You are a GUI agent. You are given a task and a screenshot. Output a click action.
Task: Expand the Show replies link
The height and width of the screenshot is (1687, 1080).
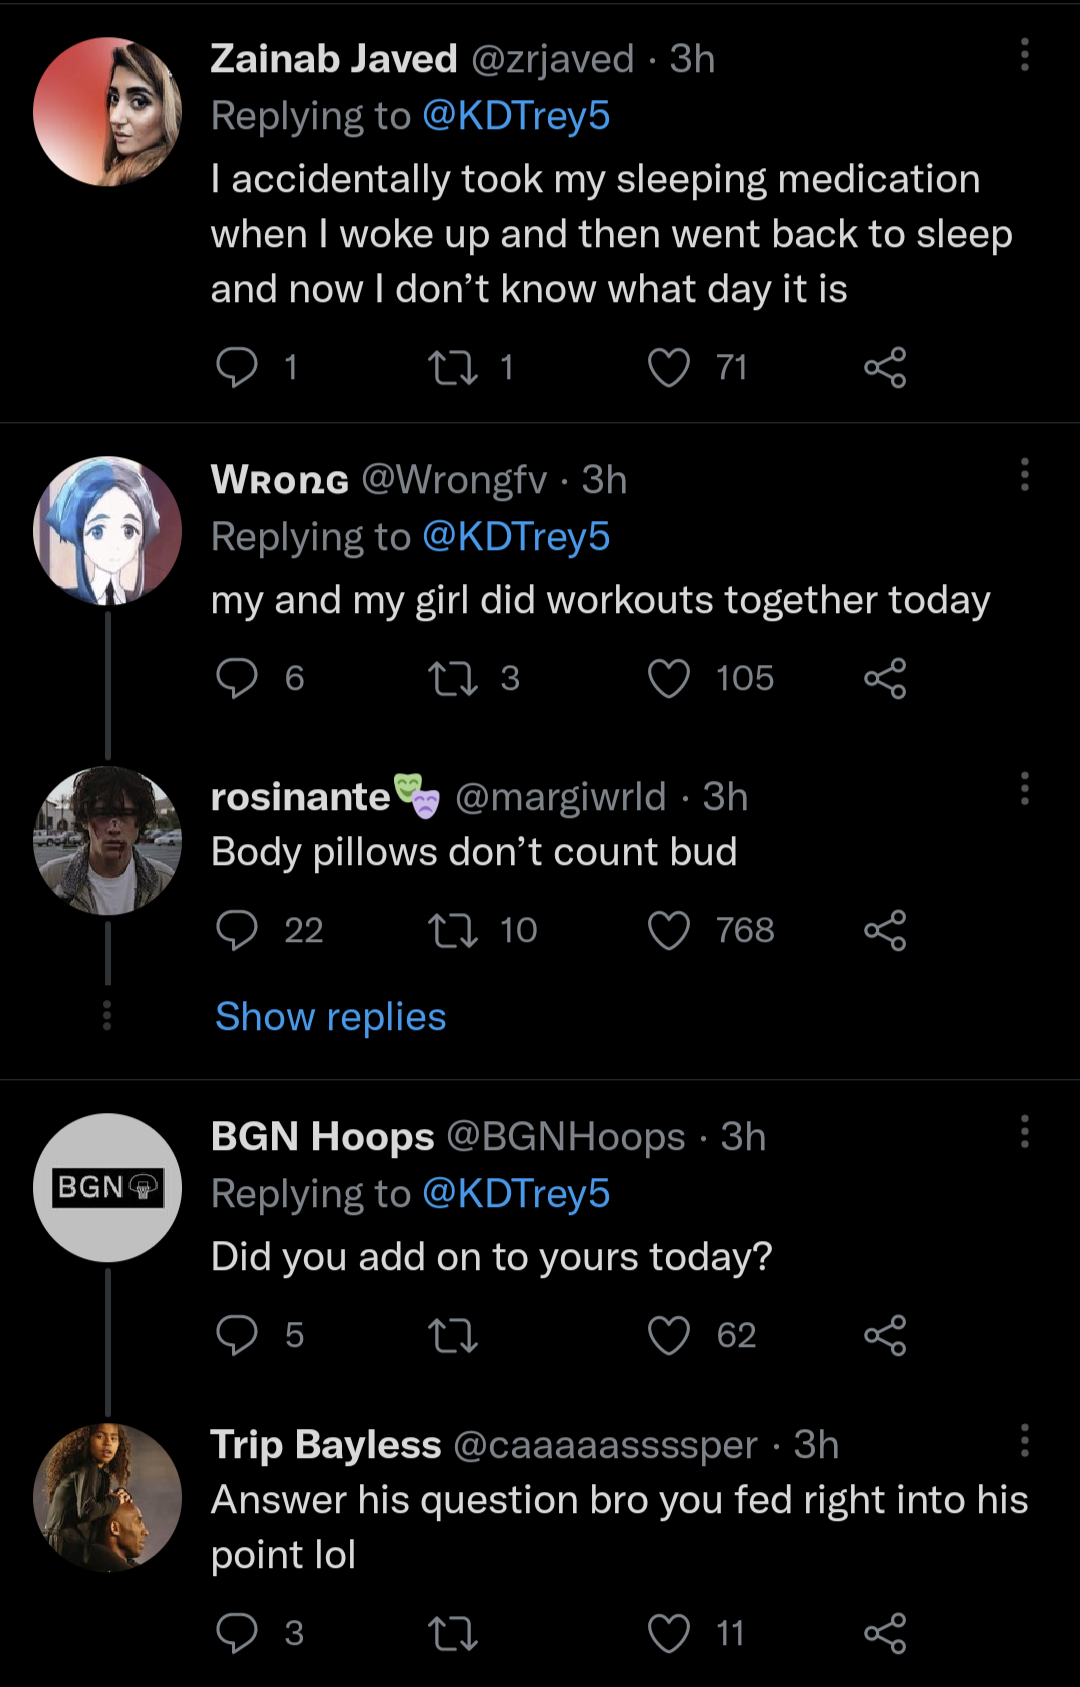(x=331, y=1017)
